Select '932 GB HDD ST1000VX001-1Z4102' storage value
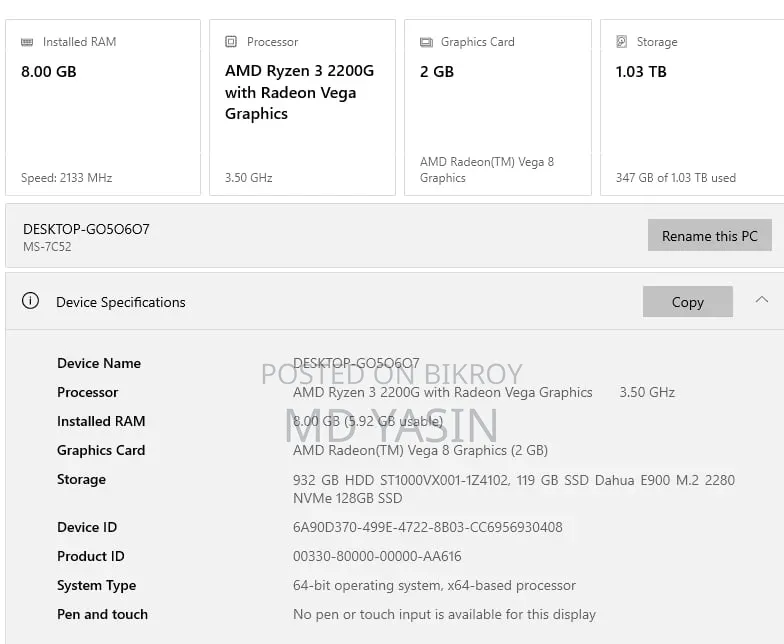 point(401,480)
